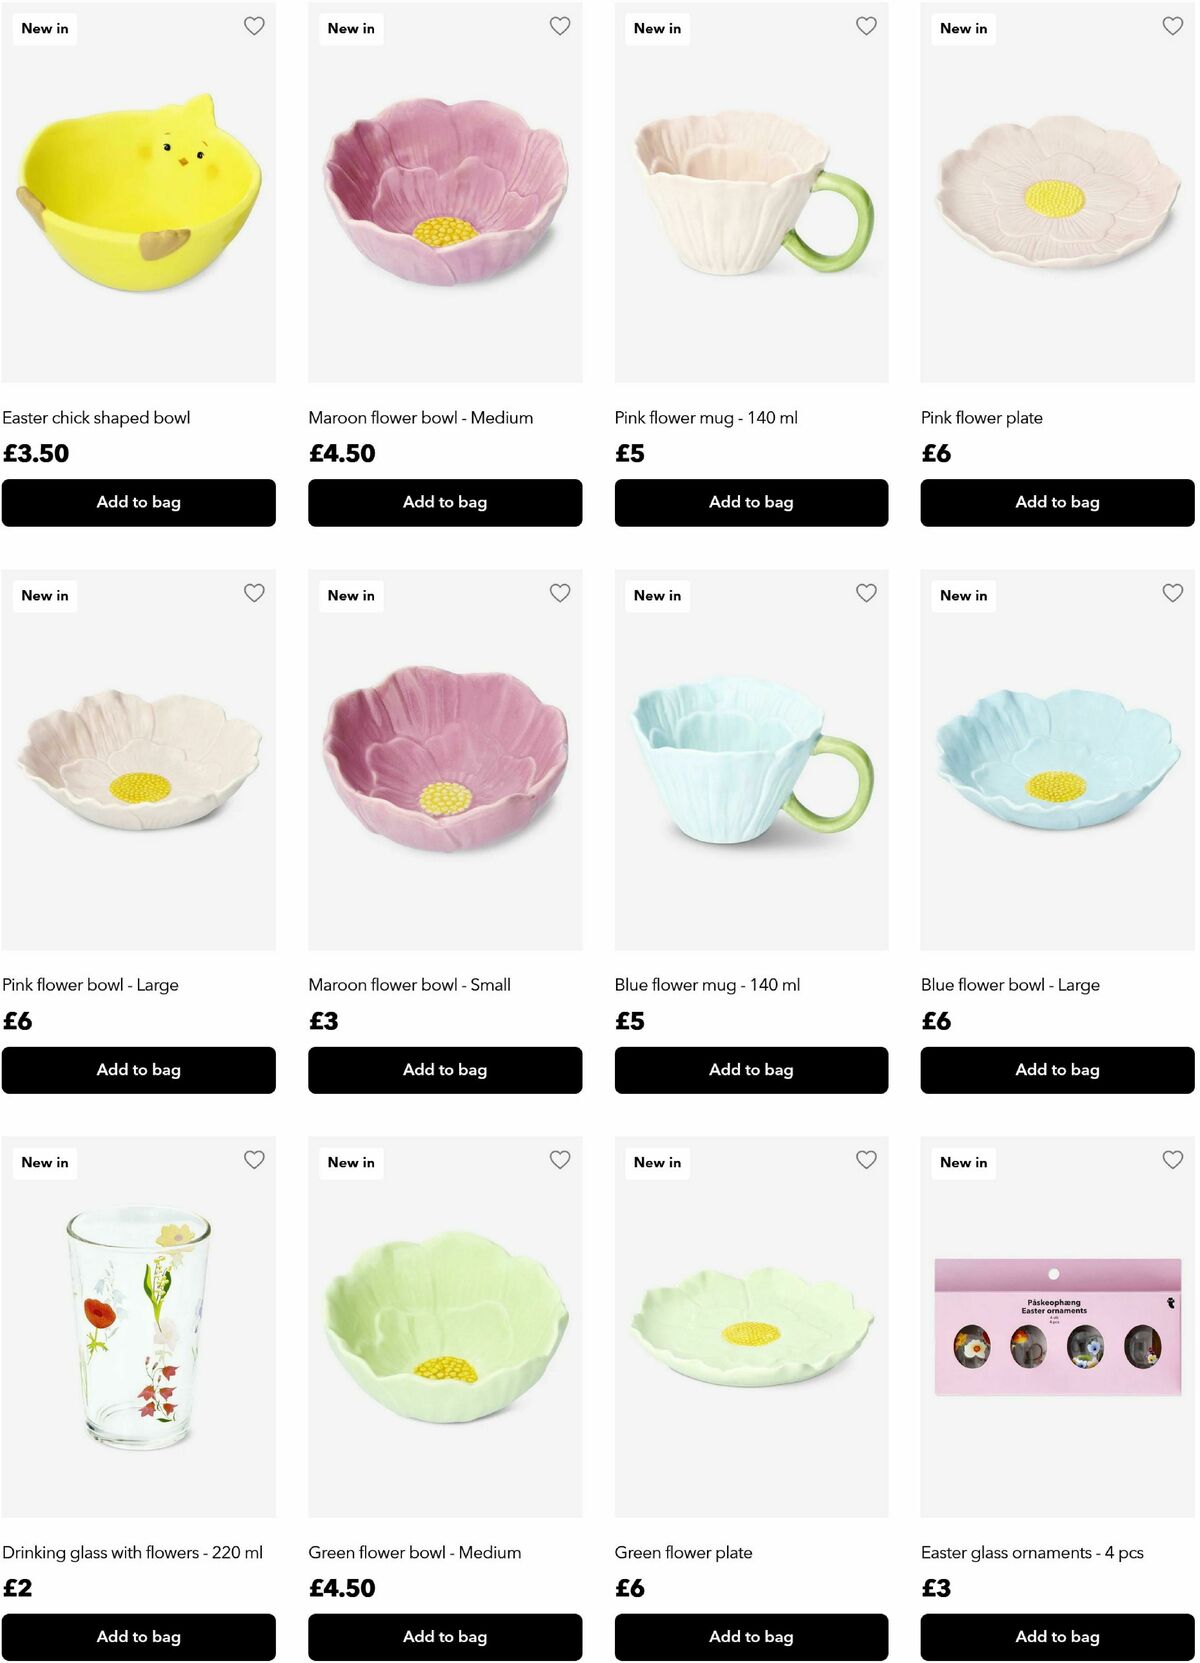The width and height of the screenshot is (1200, 1663).
Task: Add Easter chick shaped bowl to bag
Action: coord(139,502)
